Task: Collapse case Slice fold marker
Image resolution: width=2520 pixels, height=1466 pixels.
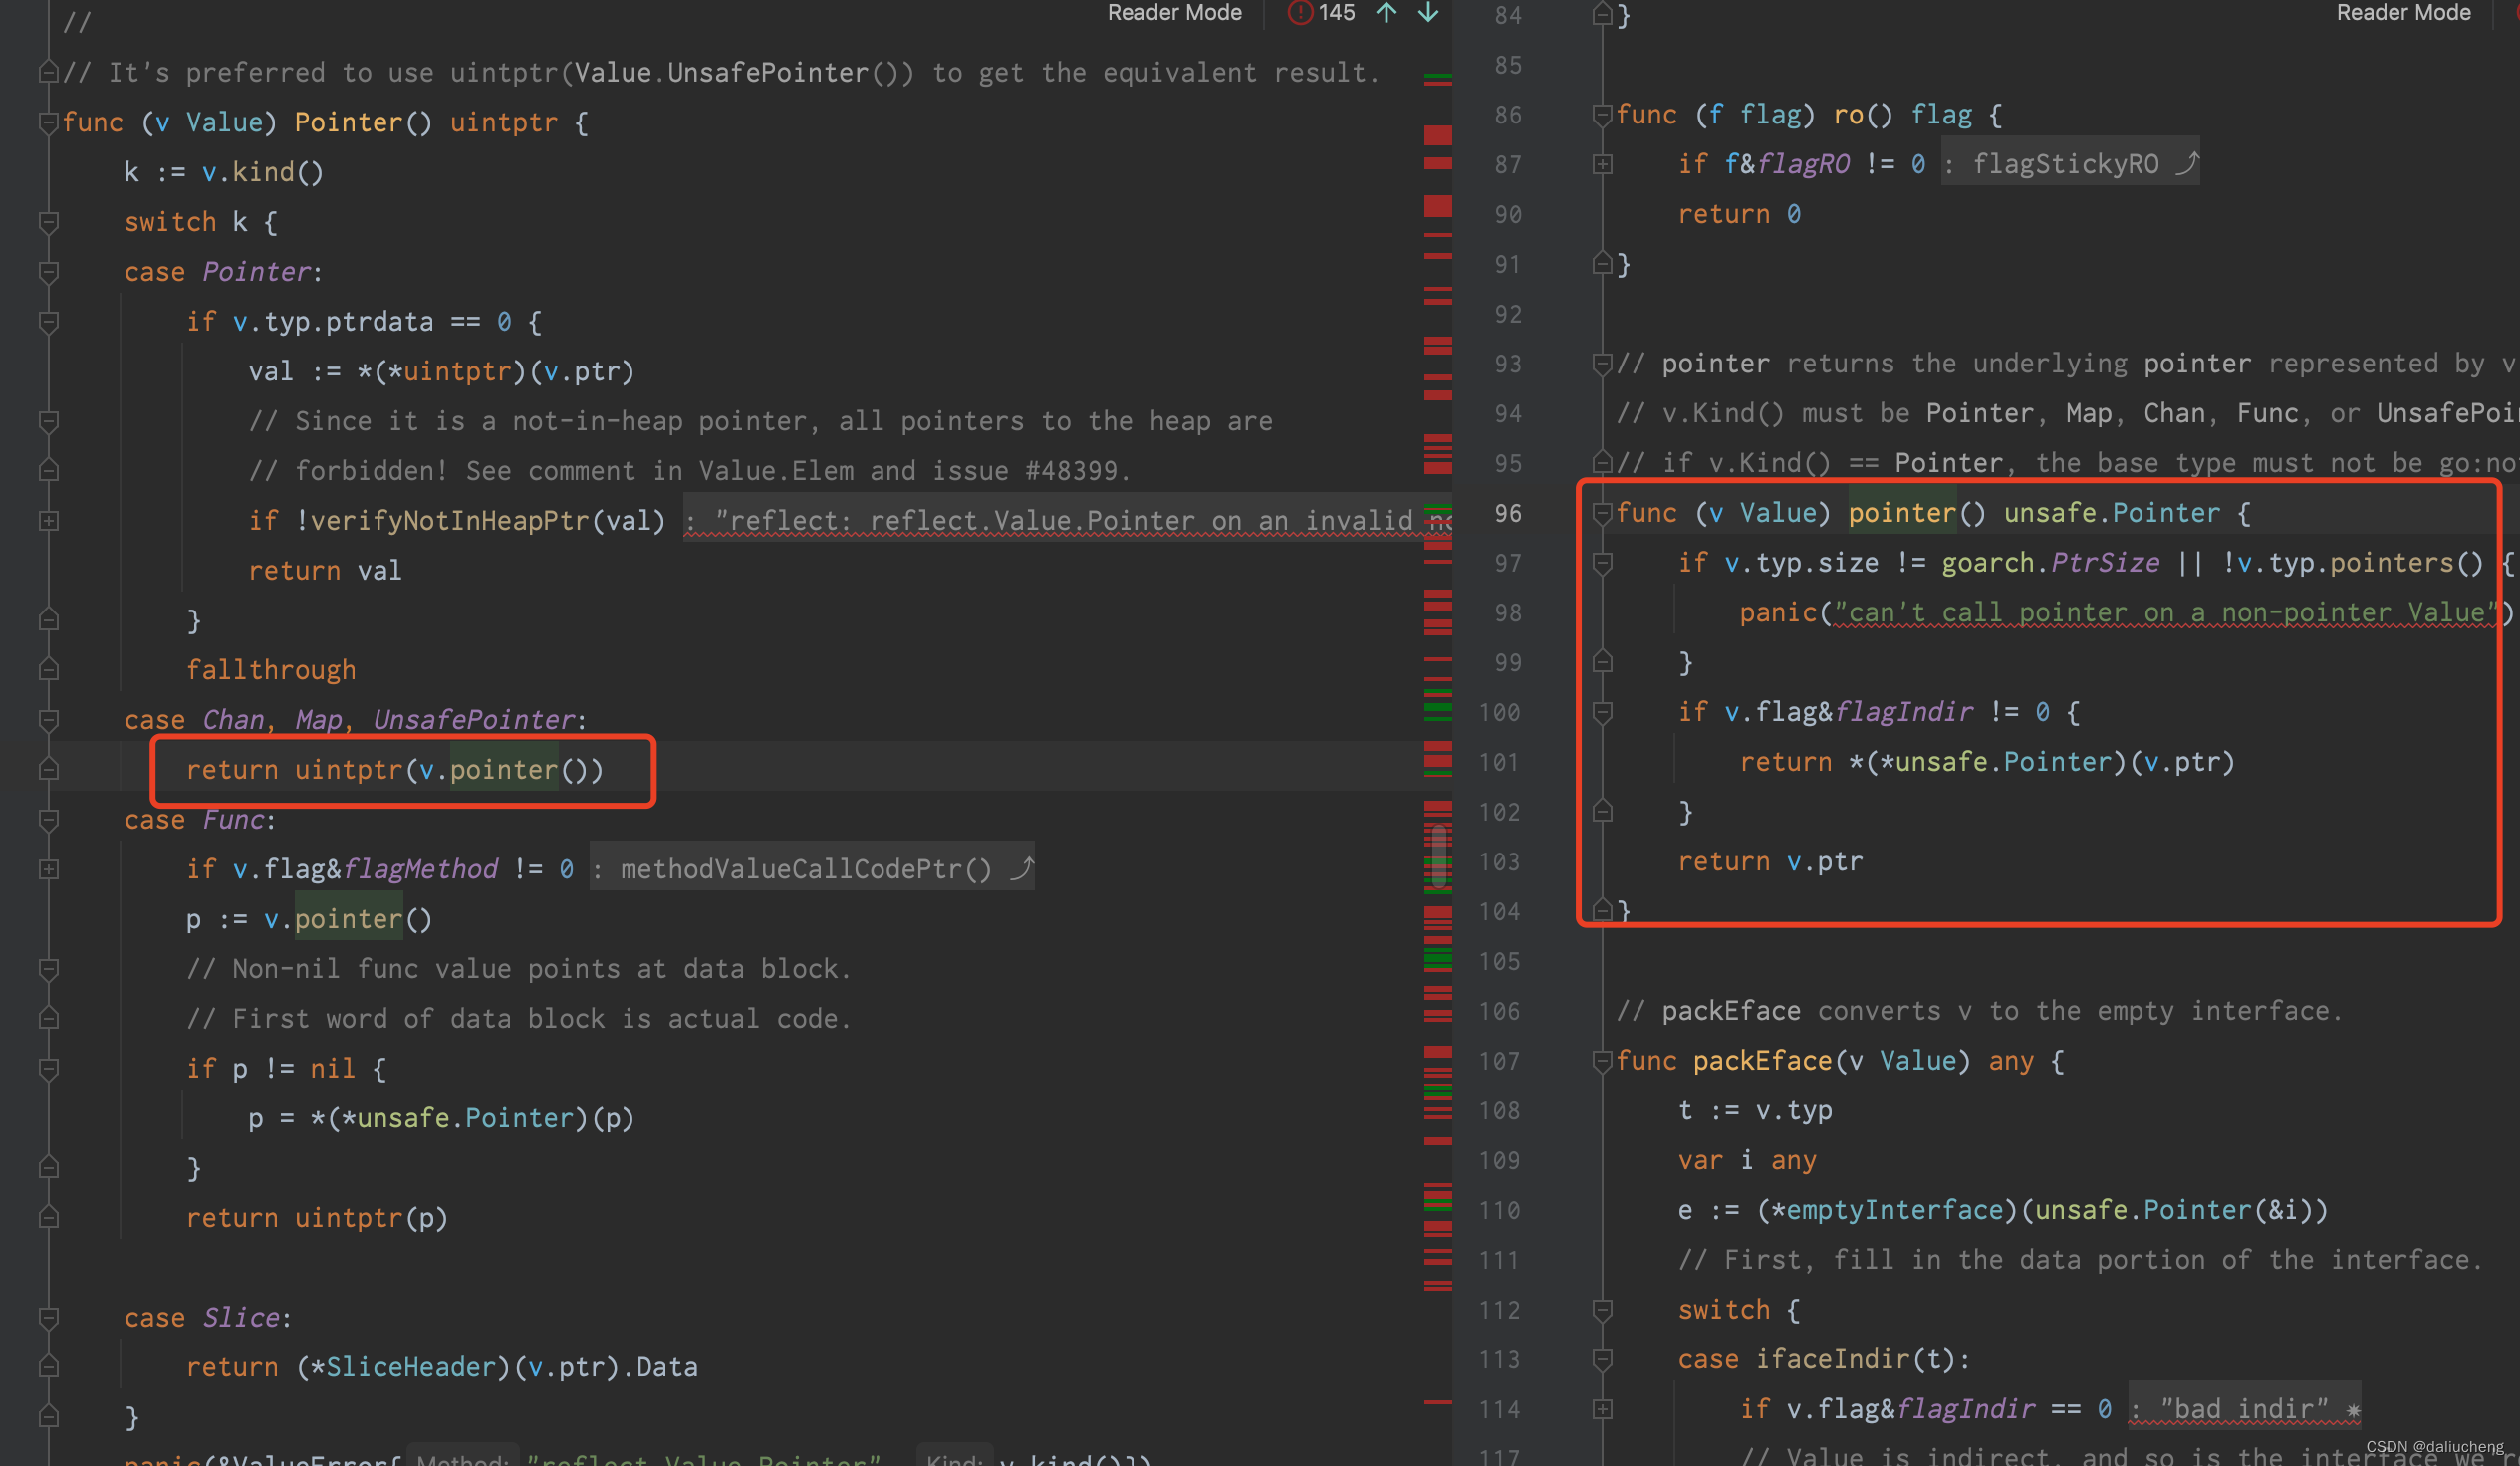Action: 48,1318
